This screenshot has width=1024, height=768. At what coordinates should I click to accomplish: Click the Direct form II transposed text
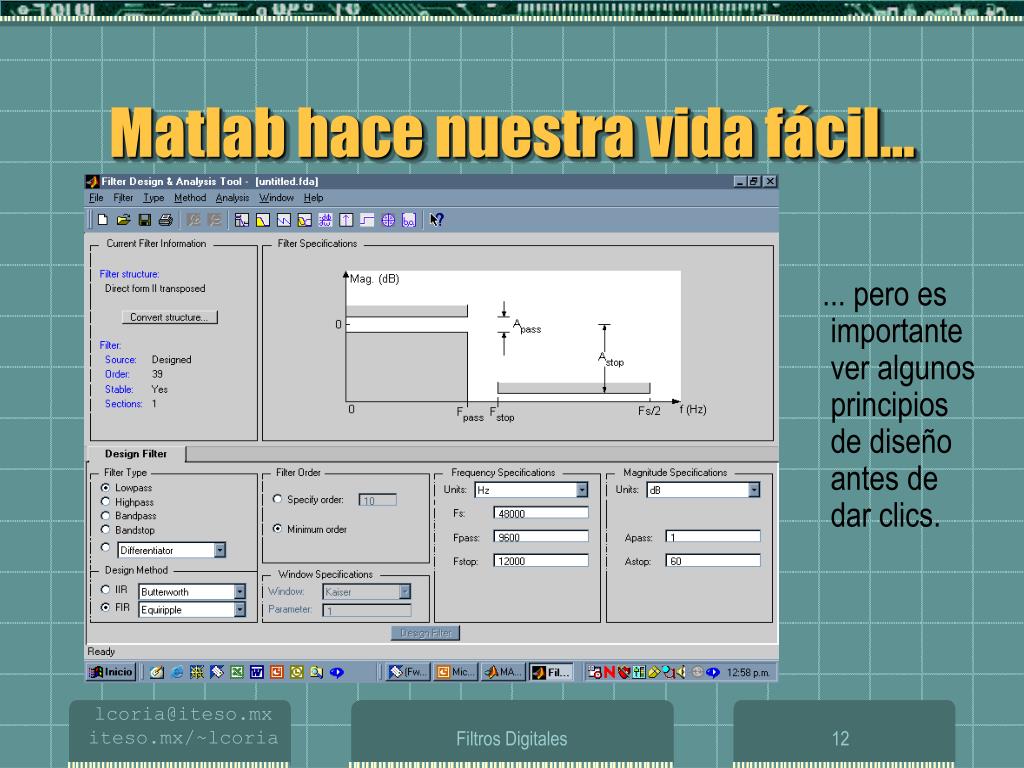pyautogui.click(x=155, y=289)
